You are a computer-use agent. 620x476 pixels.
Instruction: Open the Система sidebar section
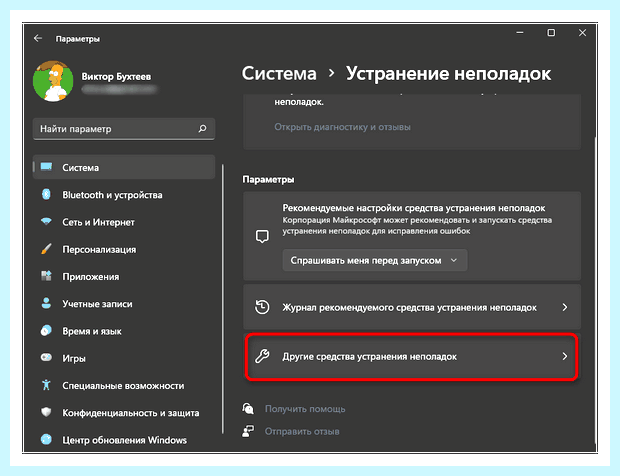coord(124,167)
